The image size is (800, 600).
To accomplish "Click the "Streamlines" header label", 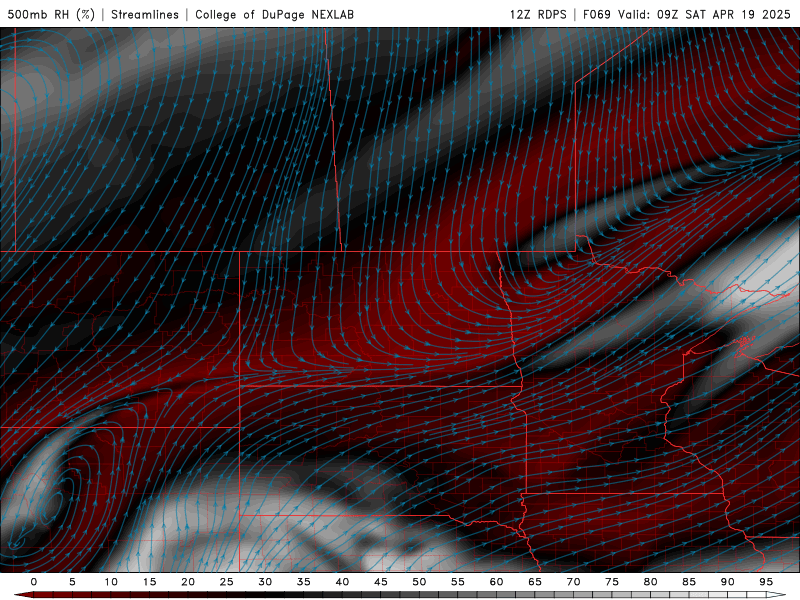I will 145,14.
